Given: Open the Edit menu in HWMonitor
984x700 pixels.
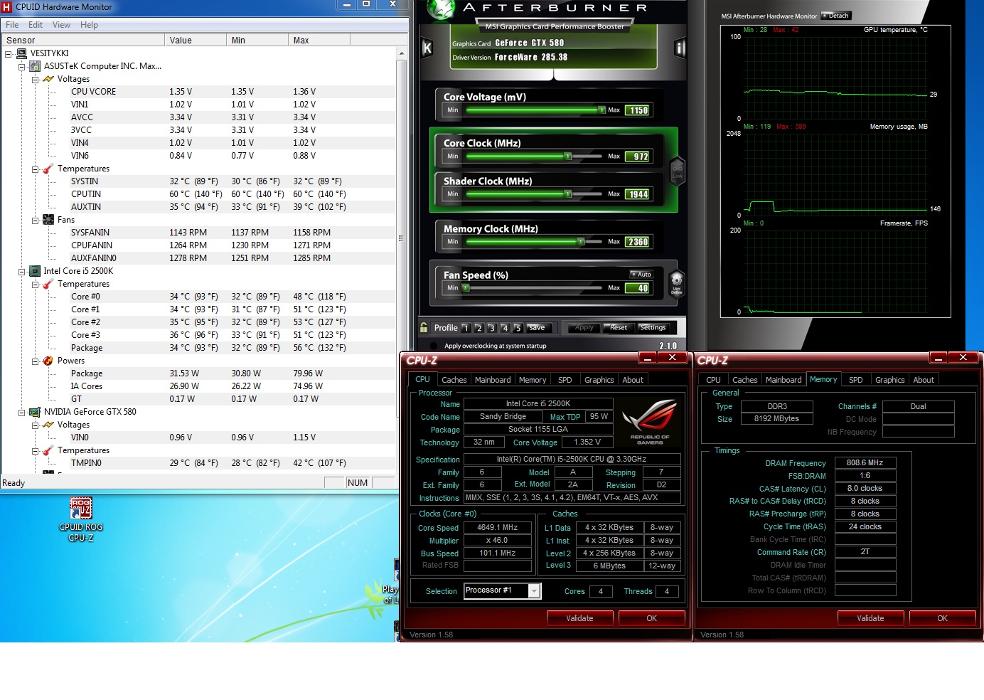Looking at the screenshot, I should [x=35, y=25].
